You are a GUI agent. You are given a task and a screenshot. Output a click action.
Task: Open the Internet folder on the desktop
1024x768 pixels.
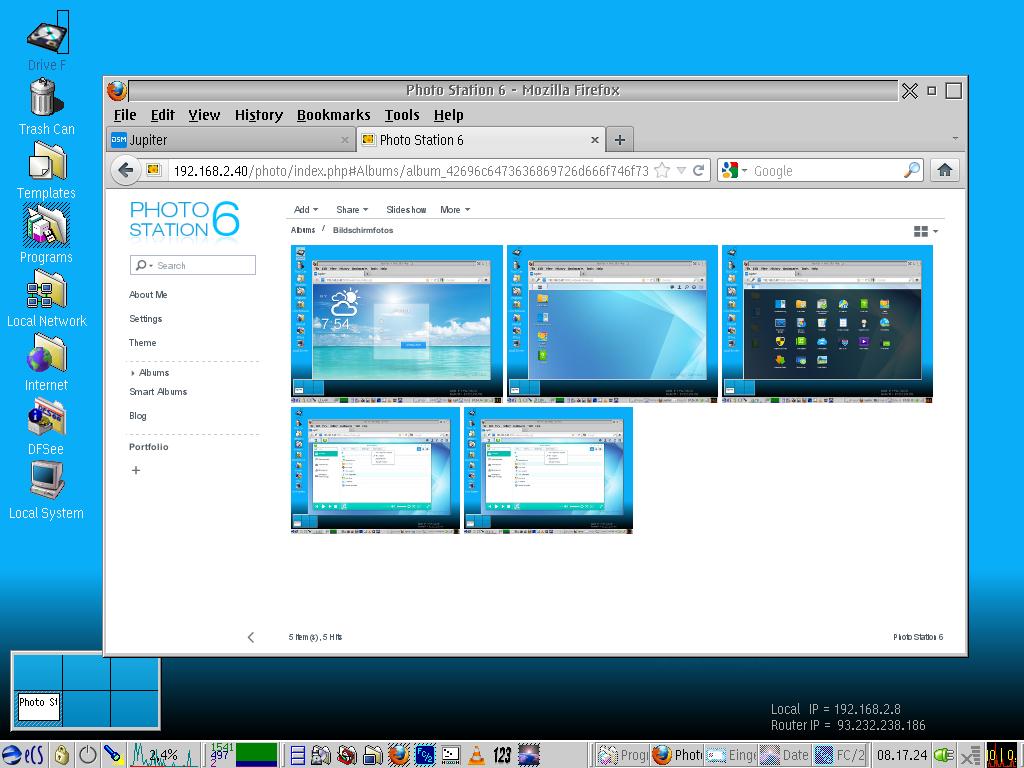pos(46,362)
